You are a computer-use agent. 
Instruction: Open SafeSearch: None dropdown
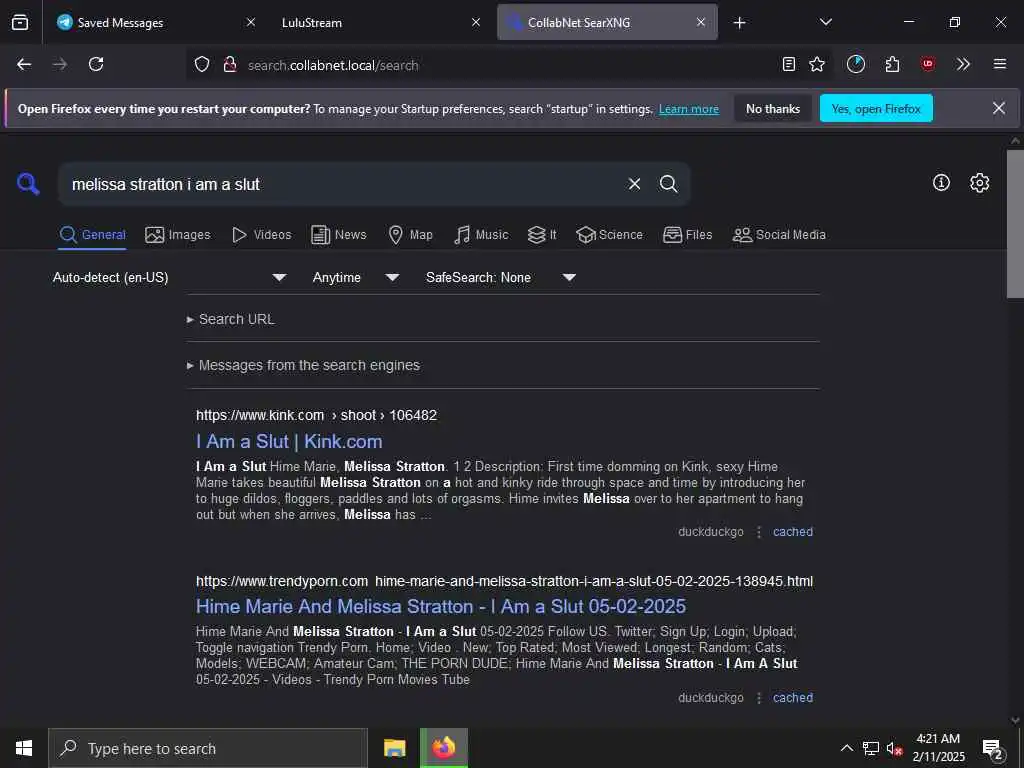pos(501,278)
